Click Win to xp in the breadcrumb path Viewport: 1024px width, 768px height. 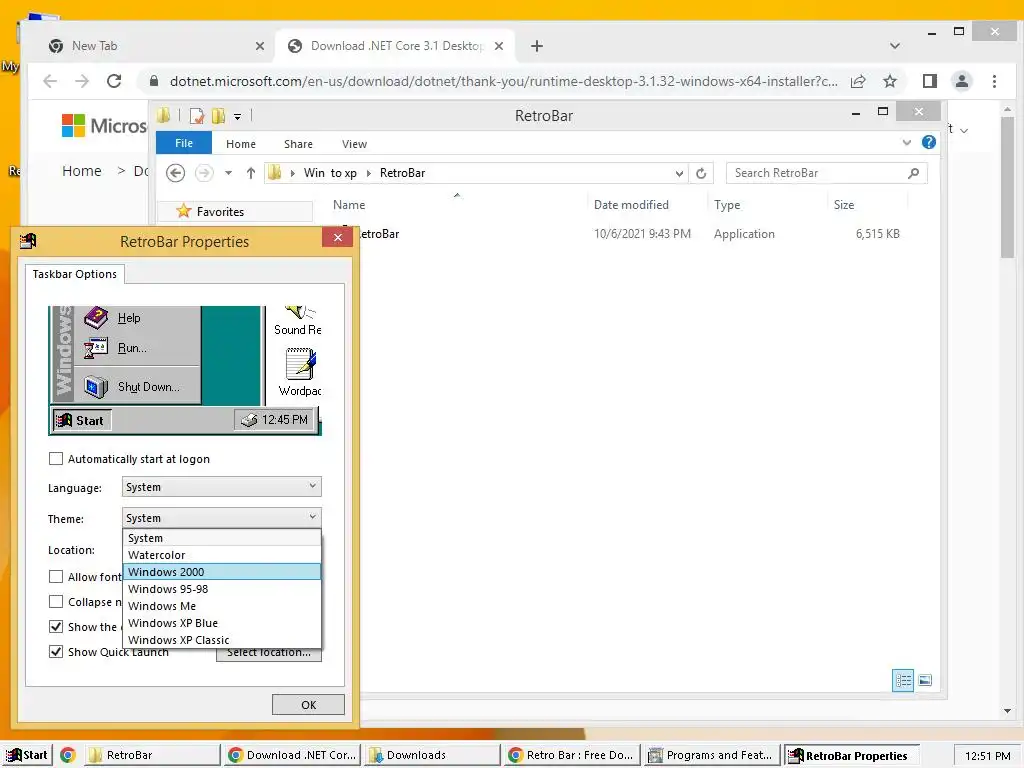330,173
